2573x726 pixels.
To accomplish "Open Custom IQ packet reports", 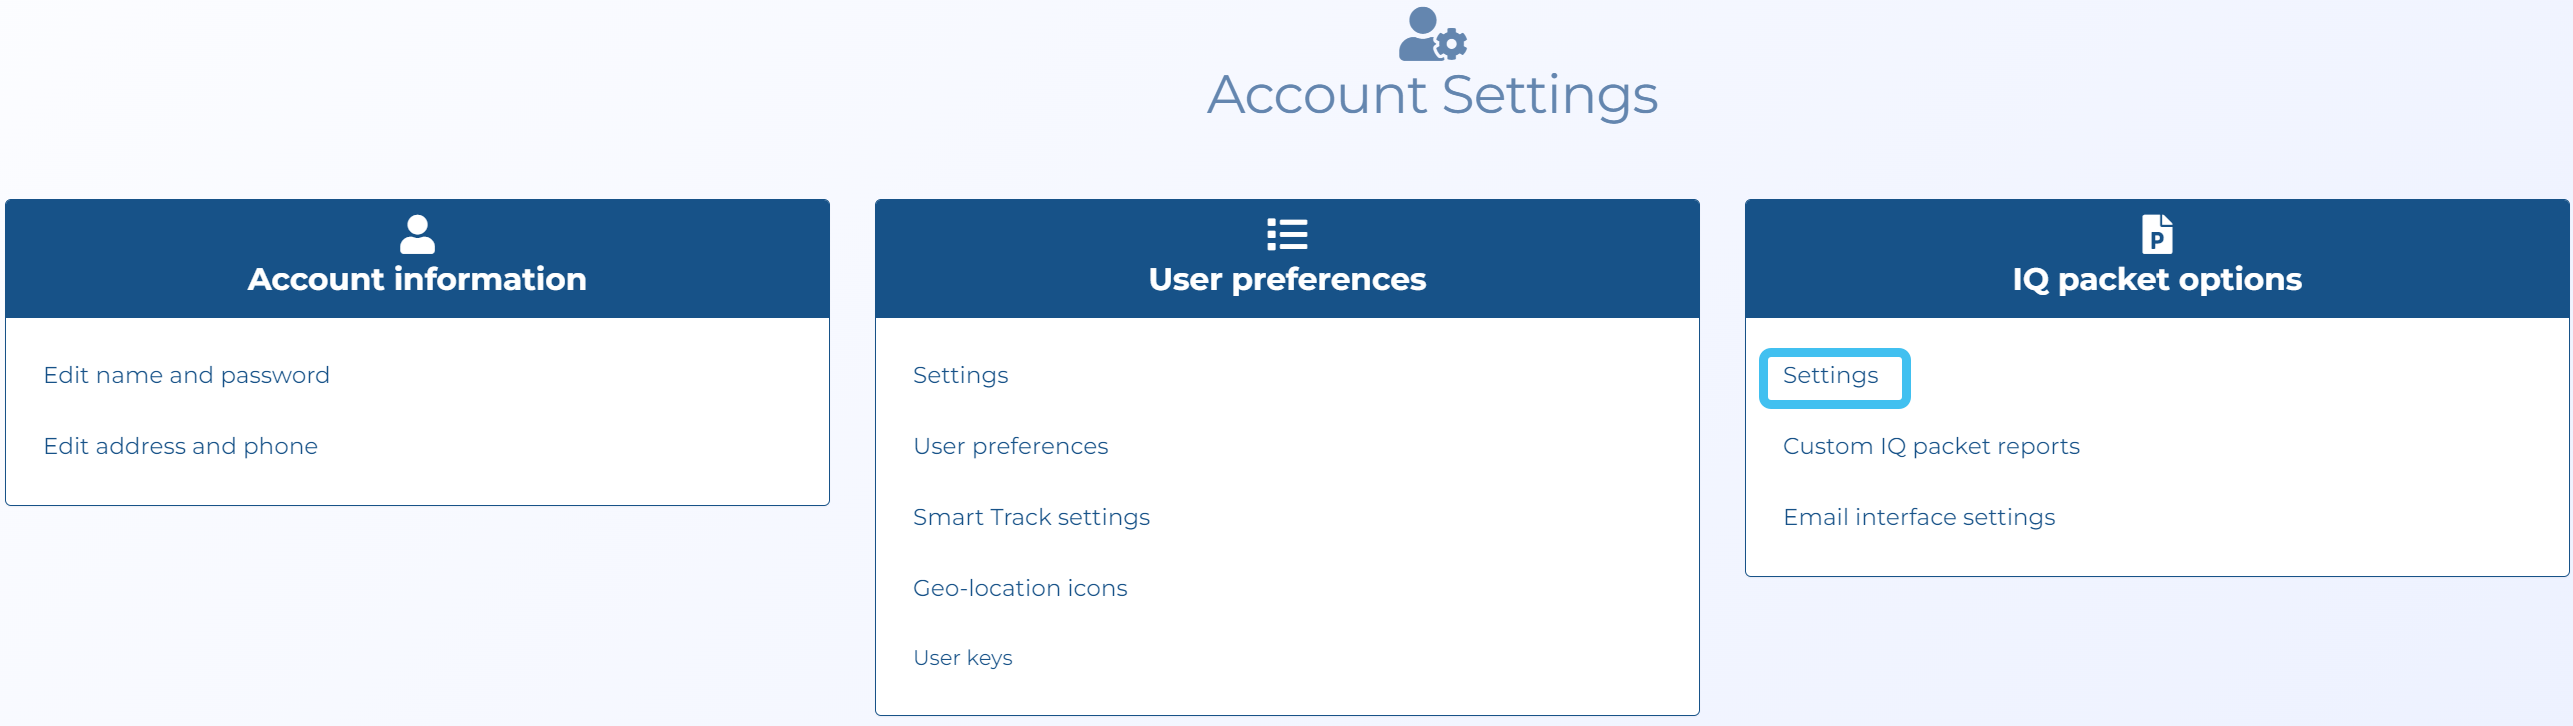I will [1931, 446].
